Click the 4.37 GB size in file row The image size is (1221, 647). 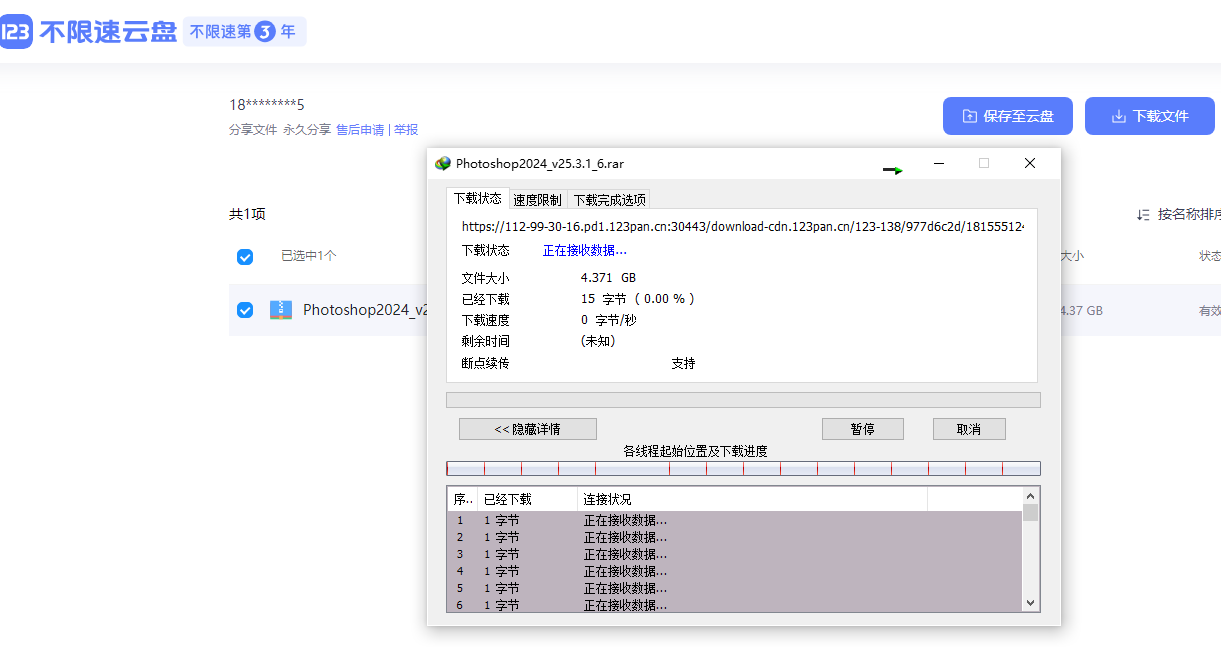(1082, 311)
